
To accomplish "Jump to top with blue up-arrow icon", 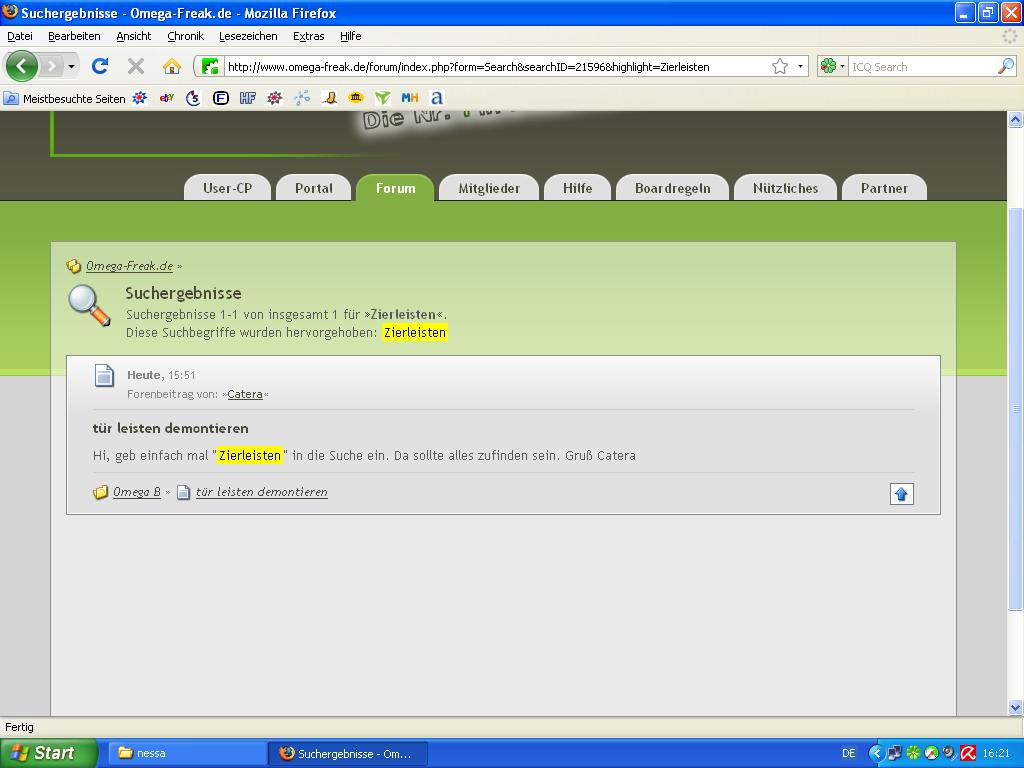I will (901, 494).
